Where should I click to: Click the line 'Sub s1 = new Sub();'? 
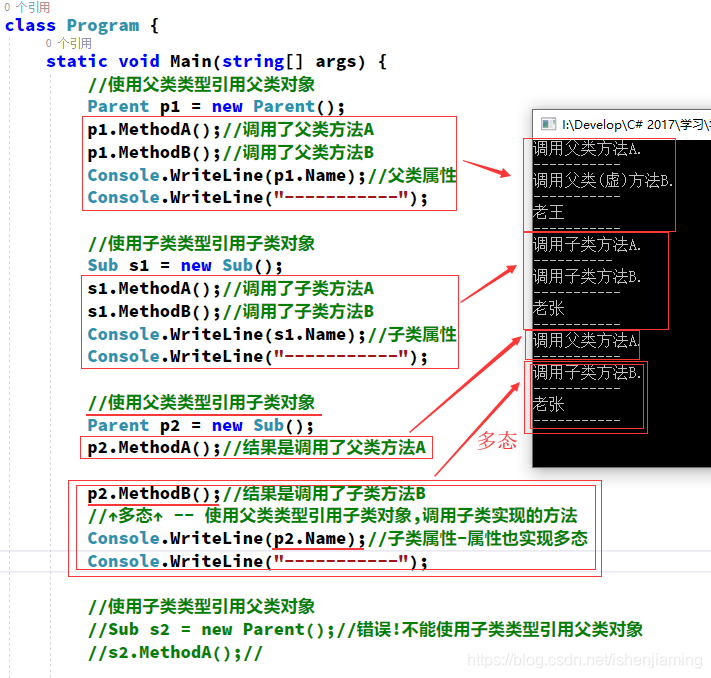(x=185, y=265)
